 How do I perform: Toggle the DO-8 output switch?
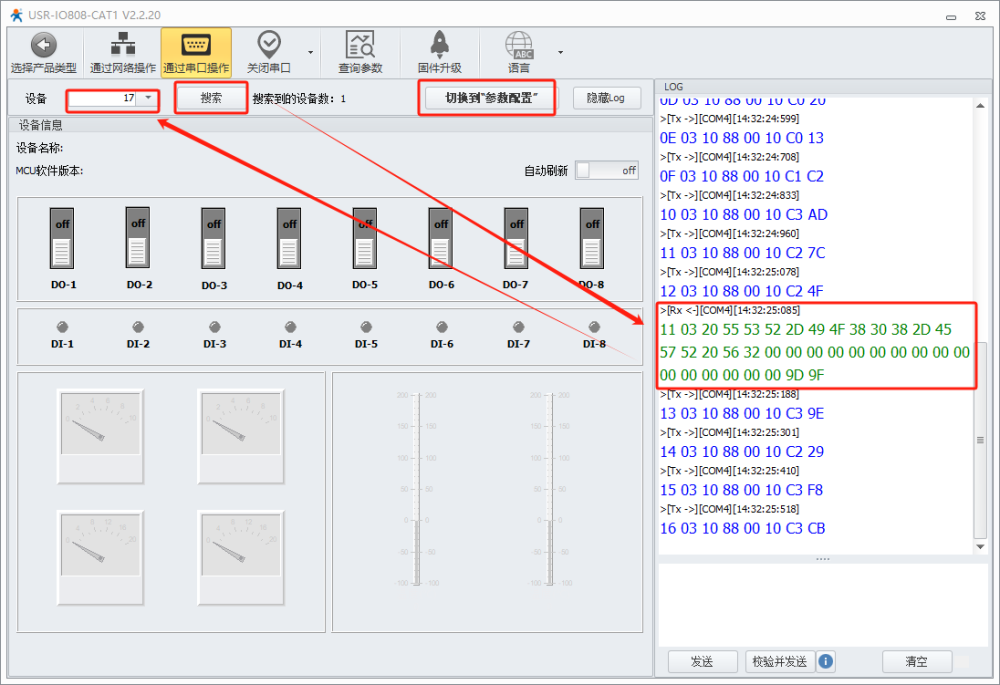[592, 238]
